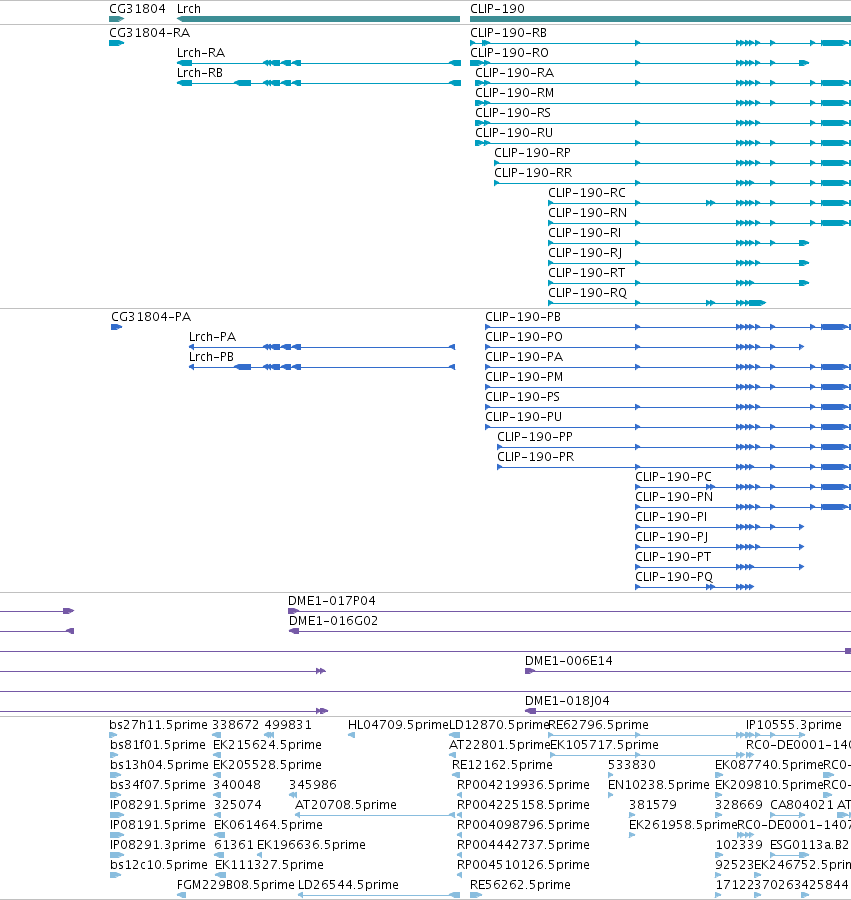The width and height of the screenshot is (851, 900).
Task: Select transcript CLIP-190-RI
Action: click(584, 233)
